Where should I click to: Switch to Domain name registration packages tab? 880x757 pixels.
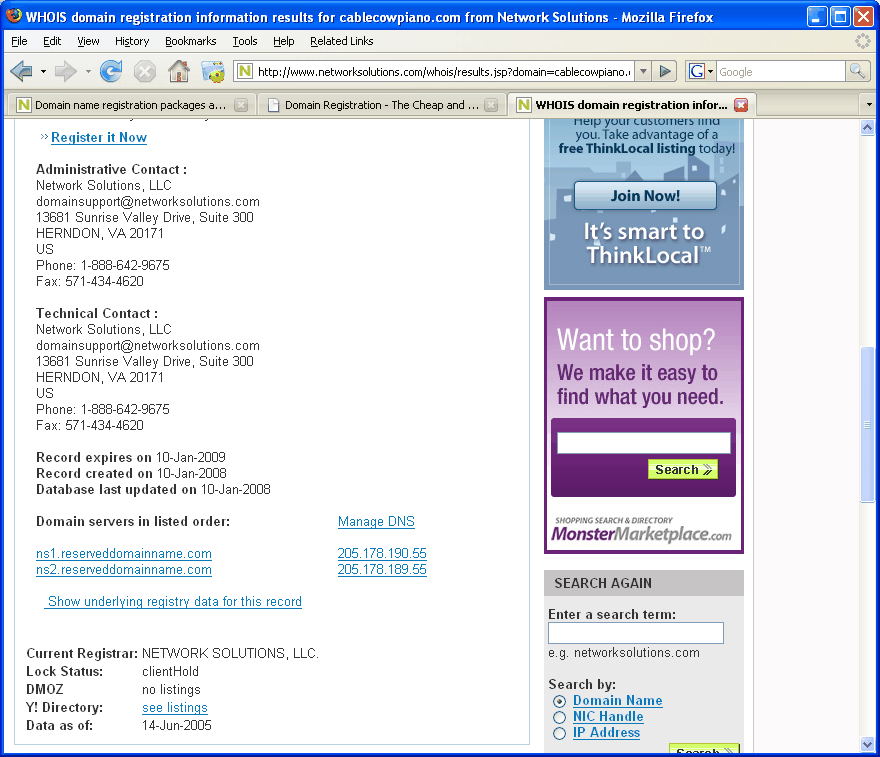[130, 105]
